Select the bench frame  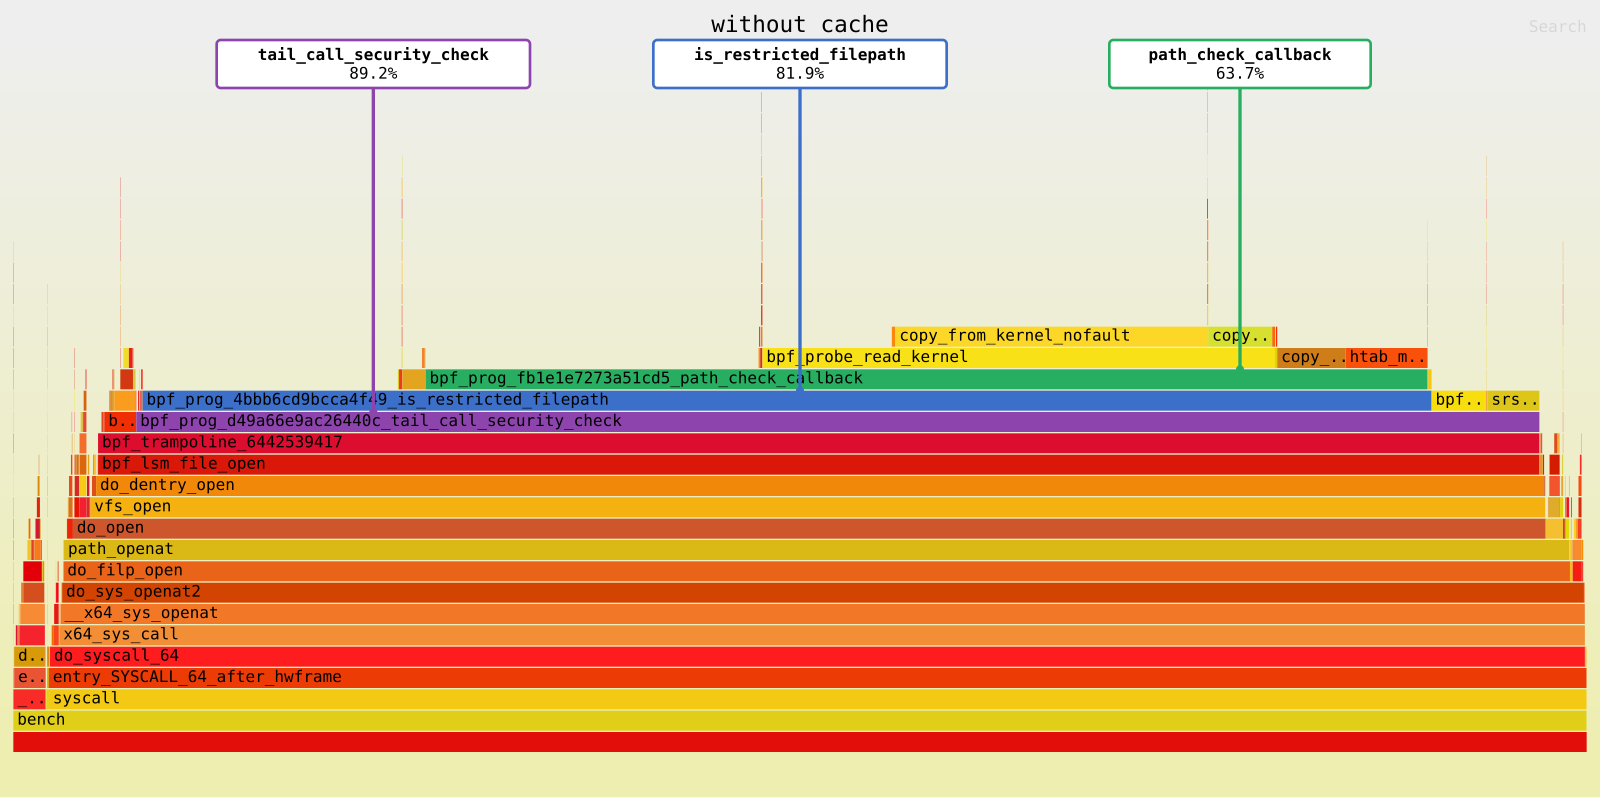(x=799, y=720)
